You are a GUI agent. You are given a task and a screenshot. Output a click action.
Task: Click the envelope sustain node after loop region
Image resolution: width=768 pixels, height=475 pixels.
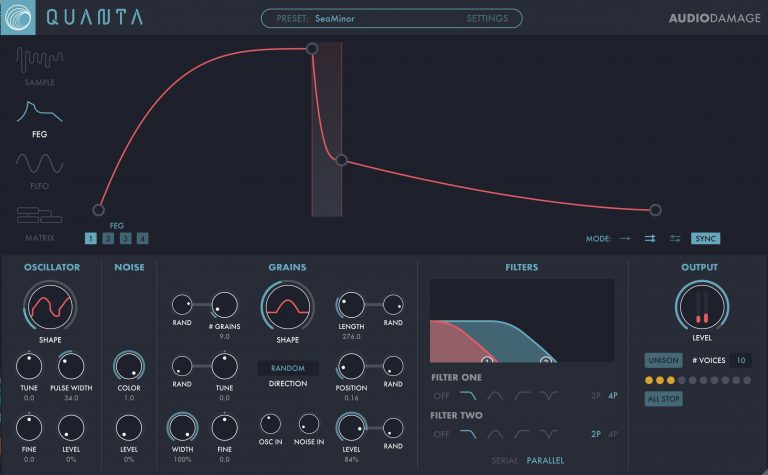341,160
